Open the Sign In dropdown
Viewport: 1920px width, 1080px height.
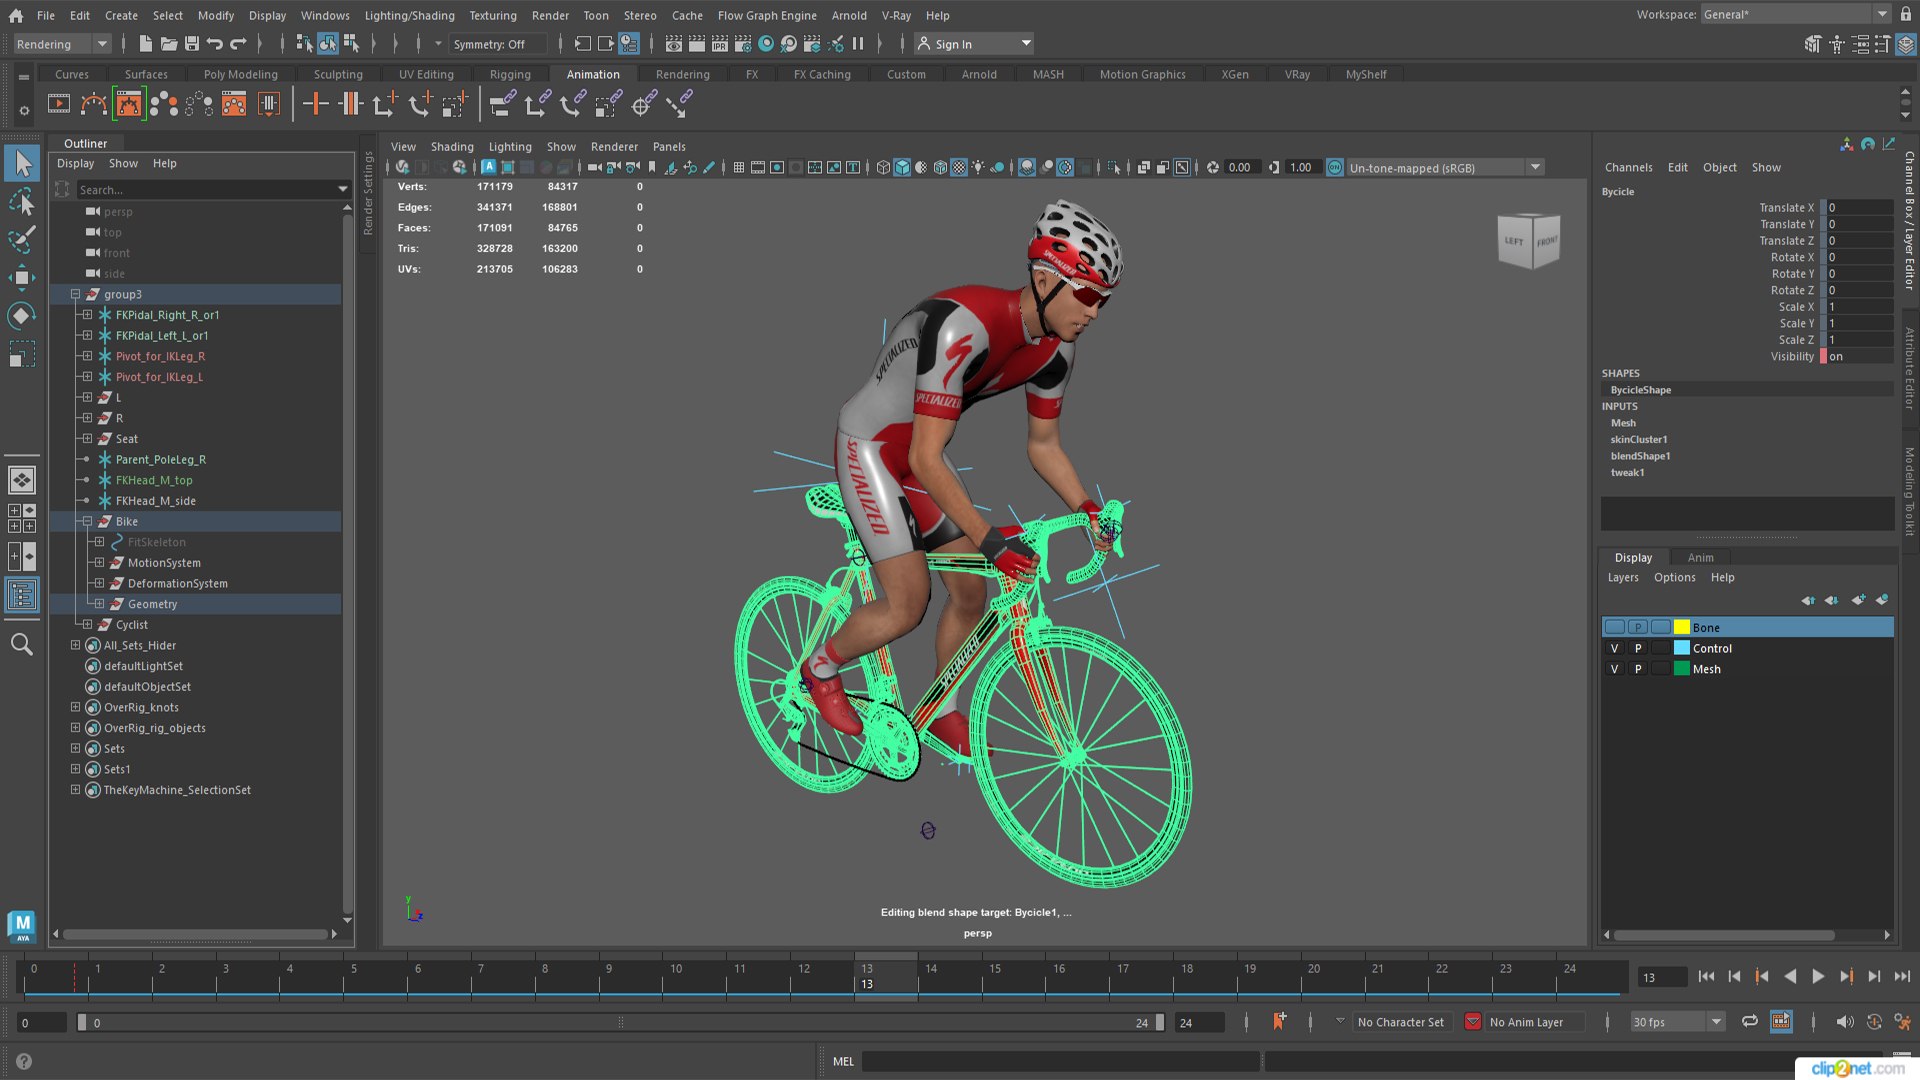click(x=974, y=44)
